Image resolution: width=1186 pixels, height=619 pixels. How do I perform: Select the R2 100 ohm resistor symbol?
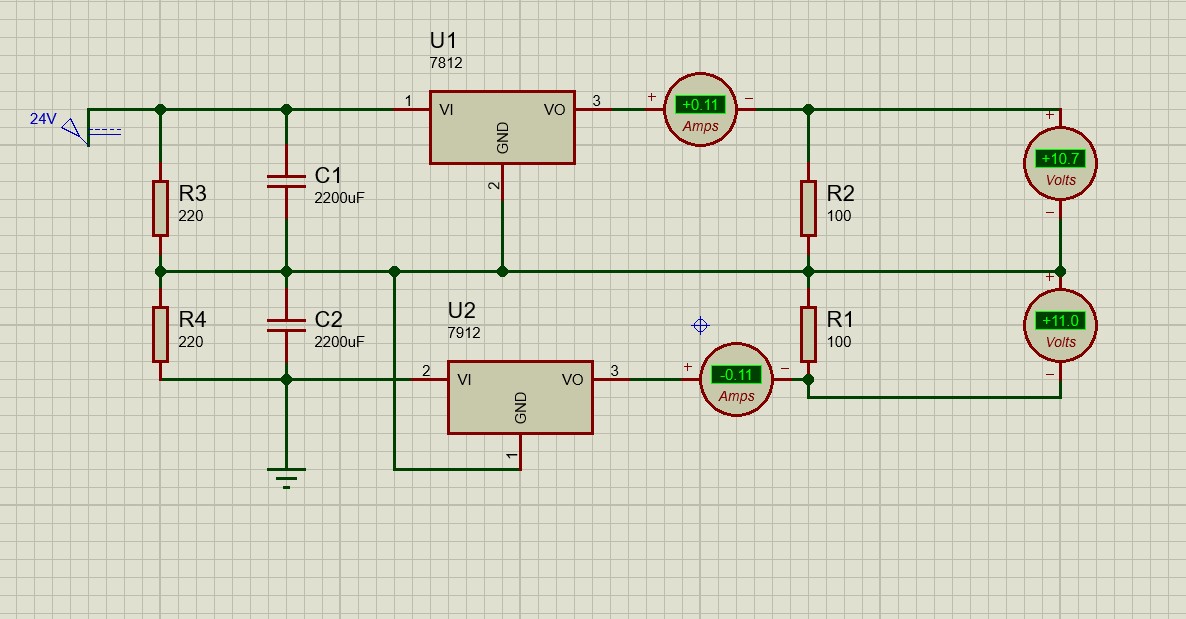point(808,208)
